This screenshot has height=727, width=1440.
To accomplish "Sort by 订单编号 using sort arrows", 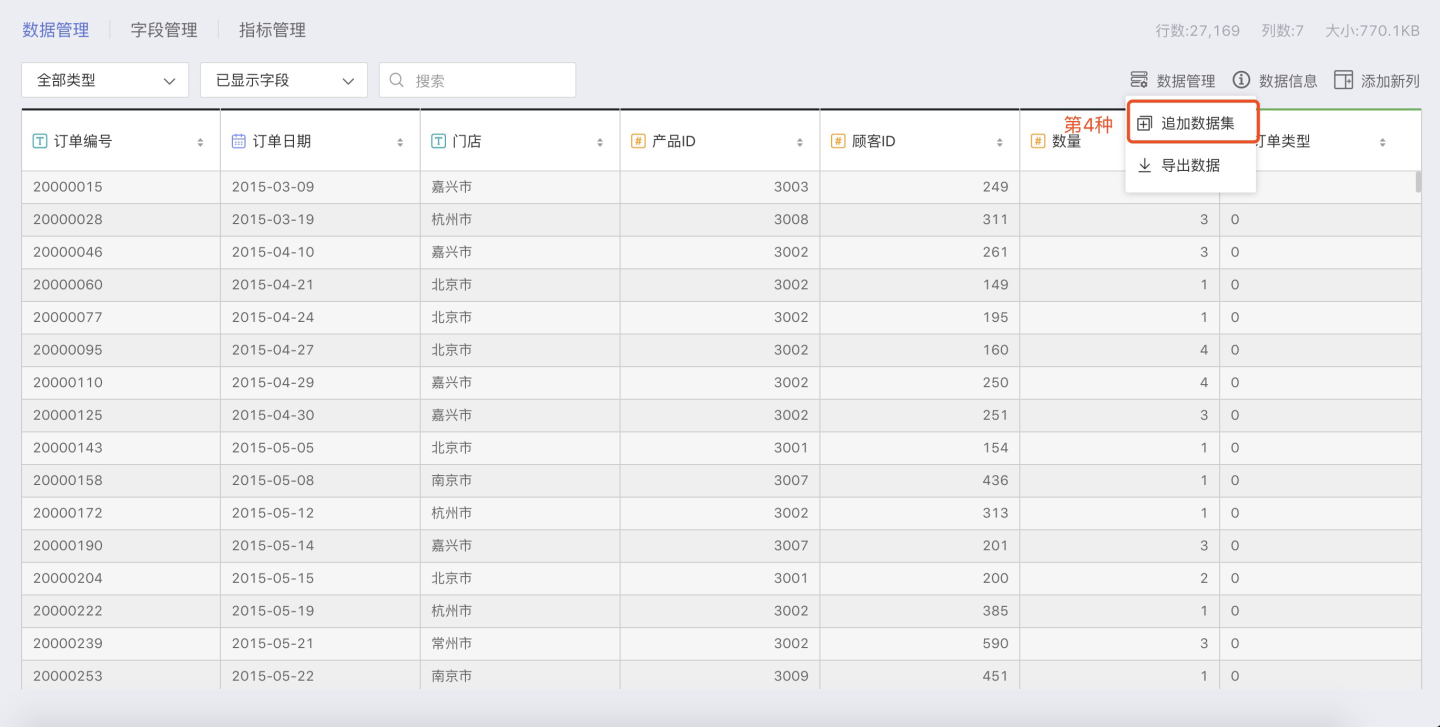I will pos(201,143).
